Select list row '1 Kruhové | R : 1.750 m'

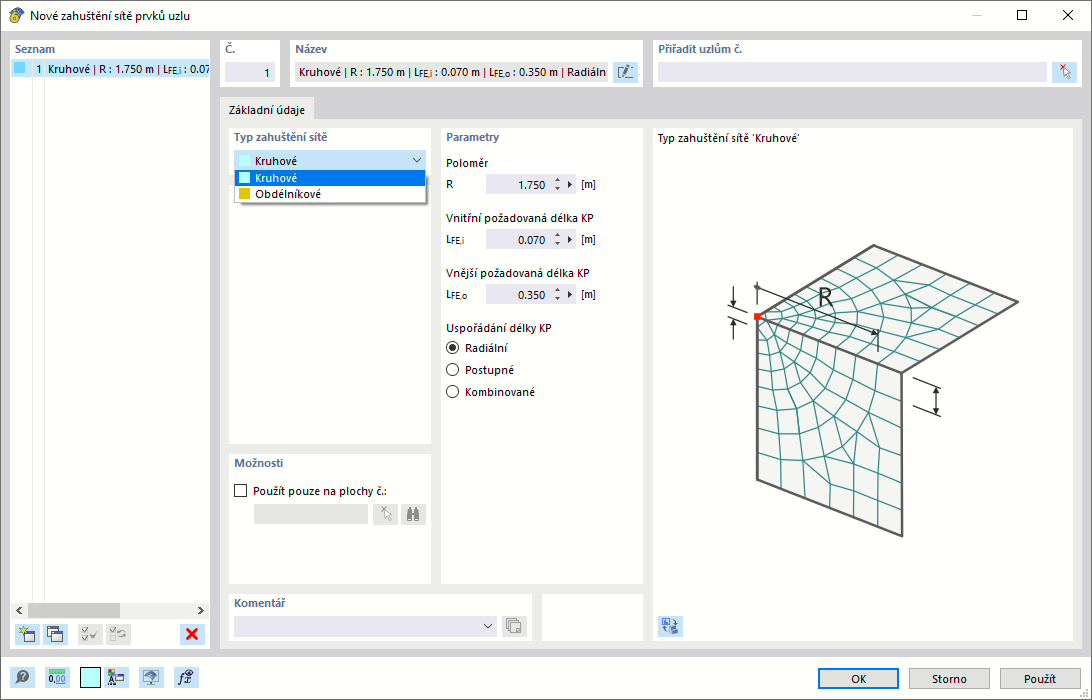[x=110, y=68]
